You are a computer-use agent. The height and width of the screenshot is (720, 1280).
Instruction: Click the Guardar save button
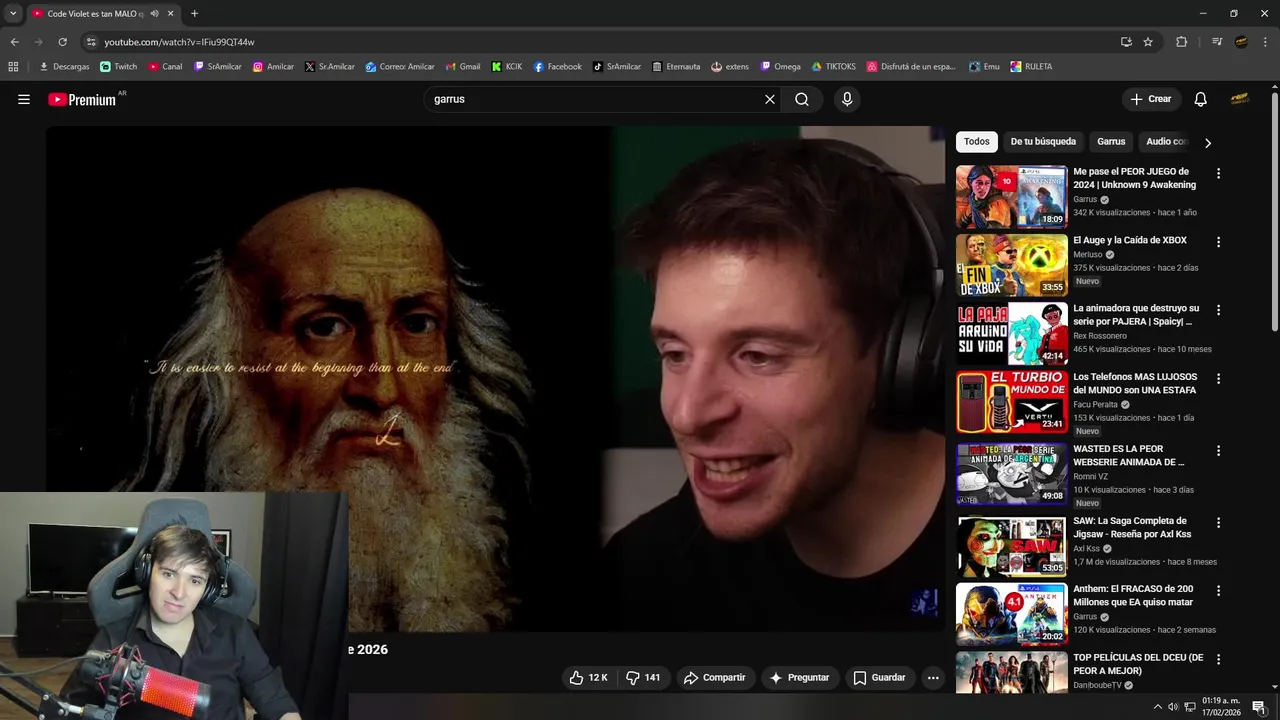(x=879, y=677)
